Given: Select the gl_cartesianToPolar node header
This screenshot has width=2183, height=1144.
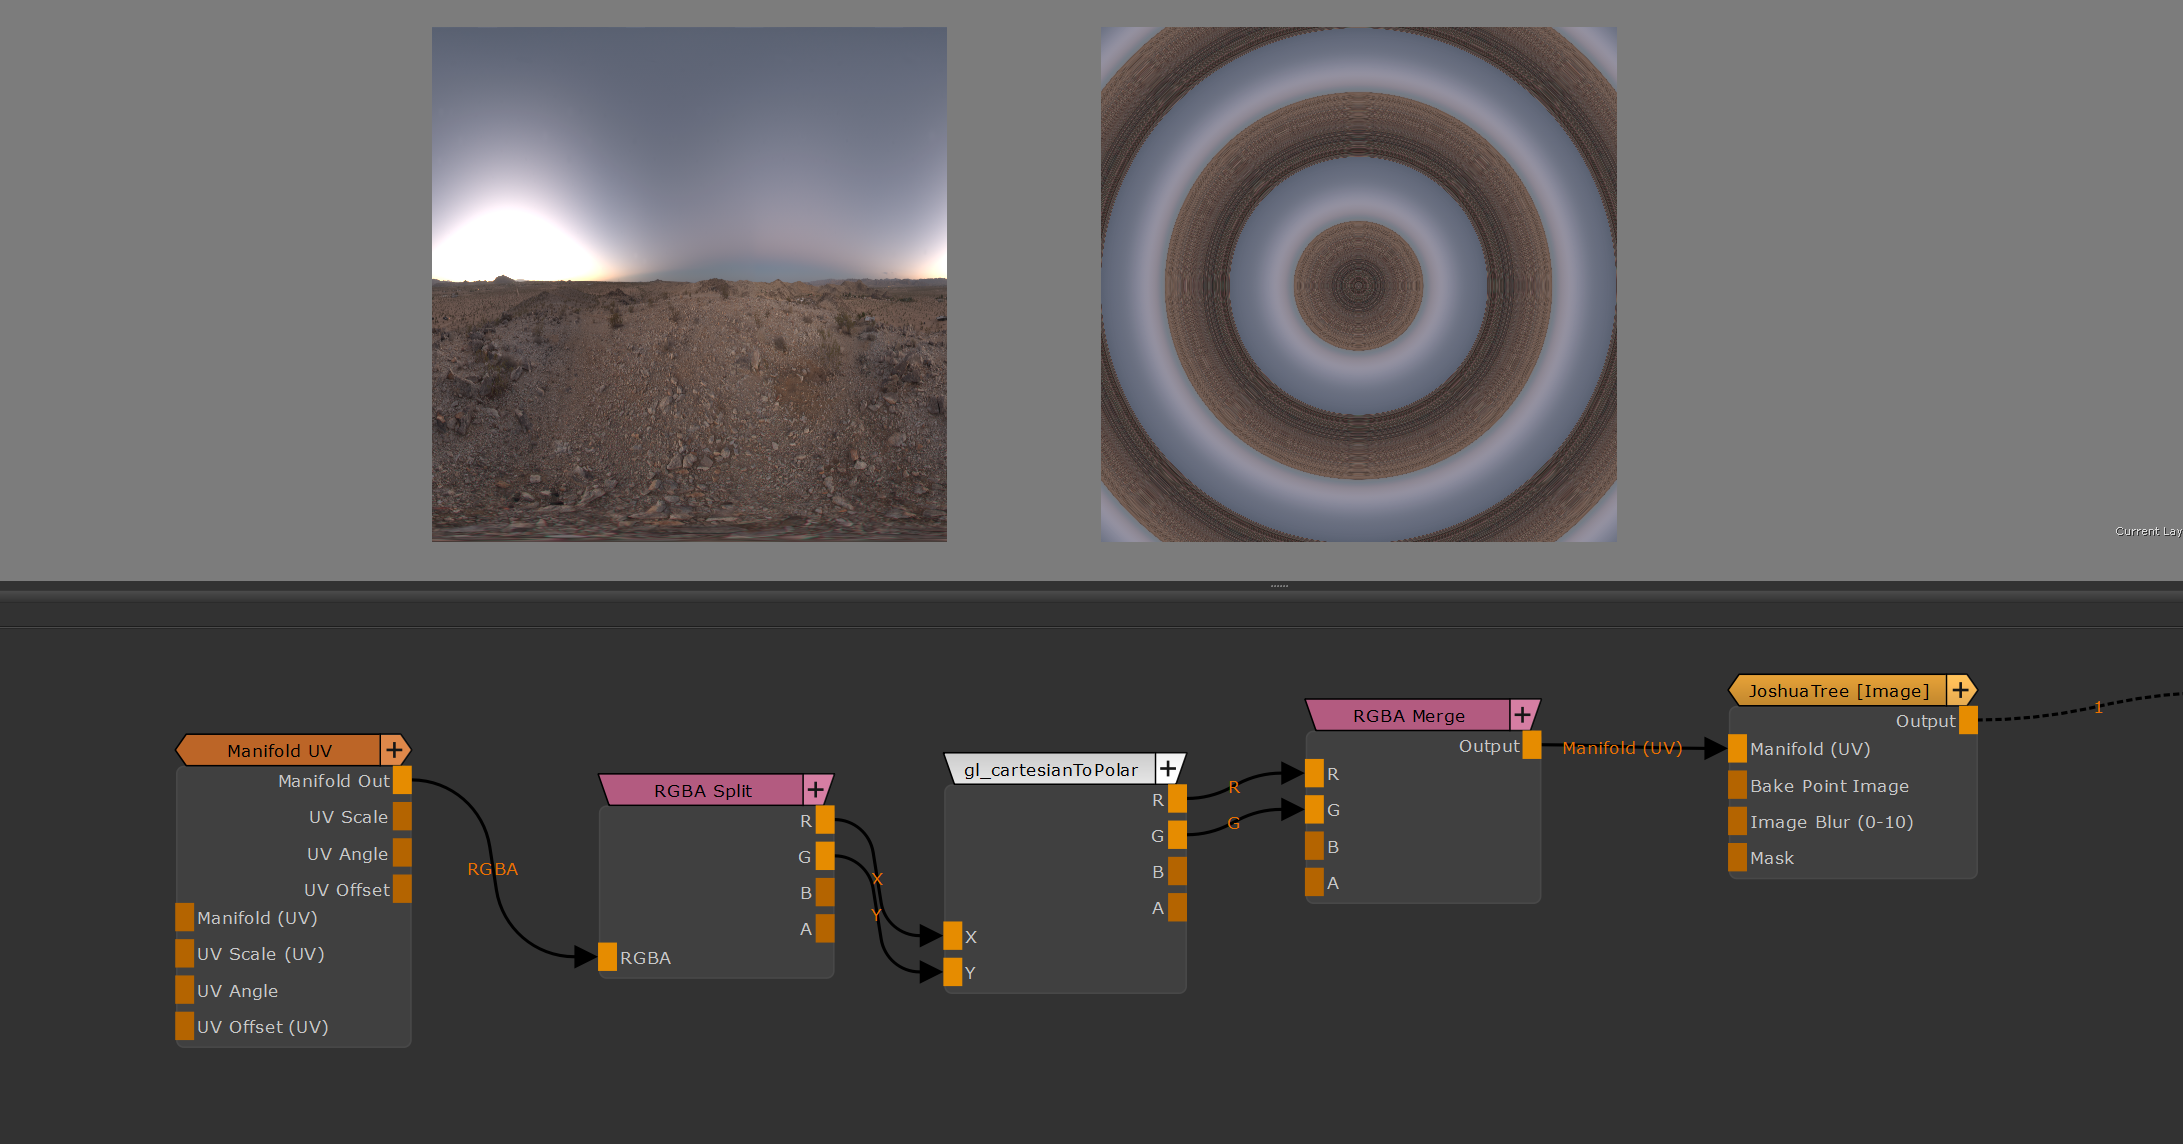Looking at the screenshot, I should 1050,769.
